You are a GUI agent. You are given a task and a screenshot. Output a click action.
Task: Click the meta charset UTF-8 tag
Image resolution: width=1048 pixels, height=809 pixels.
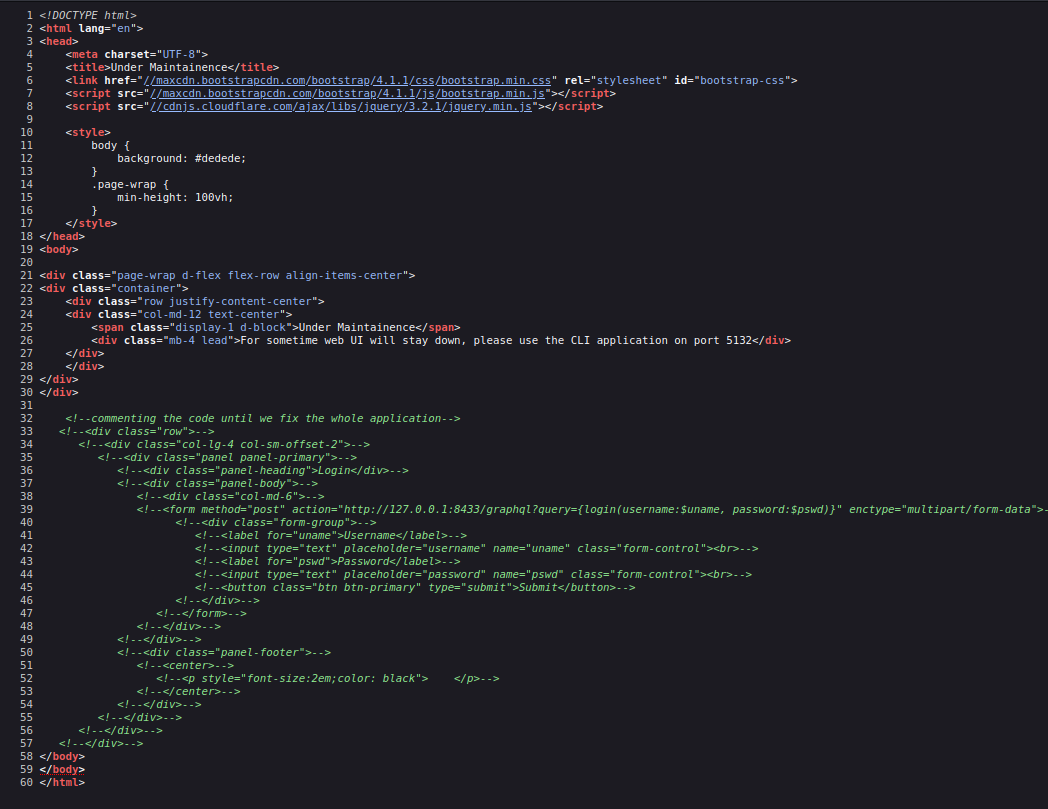click(x=136, y=54)
